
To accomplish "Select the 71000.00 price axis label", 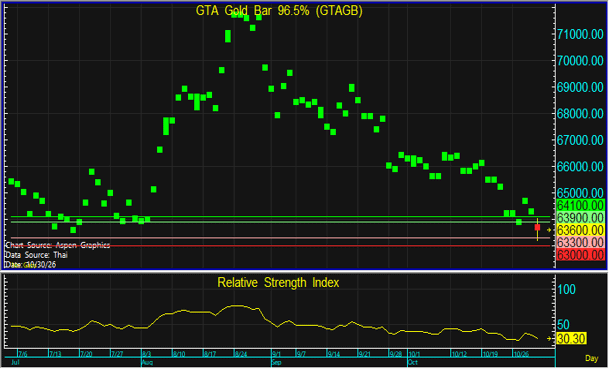I will 580,34.
